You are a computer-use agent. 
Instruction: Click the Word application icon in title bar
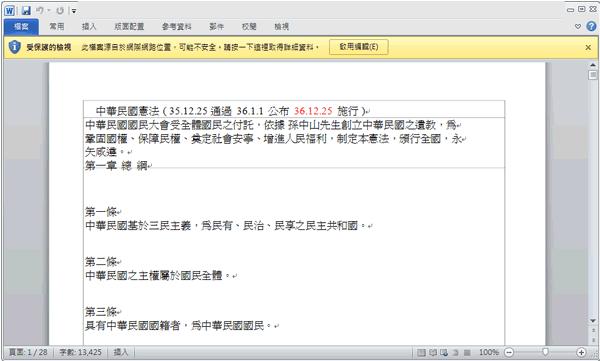coord(9,10)
